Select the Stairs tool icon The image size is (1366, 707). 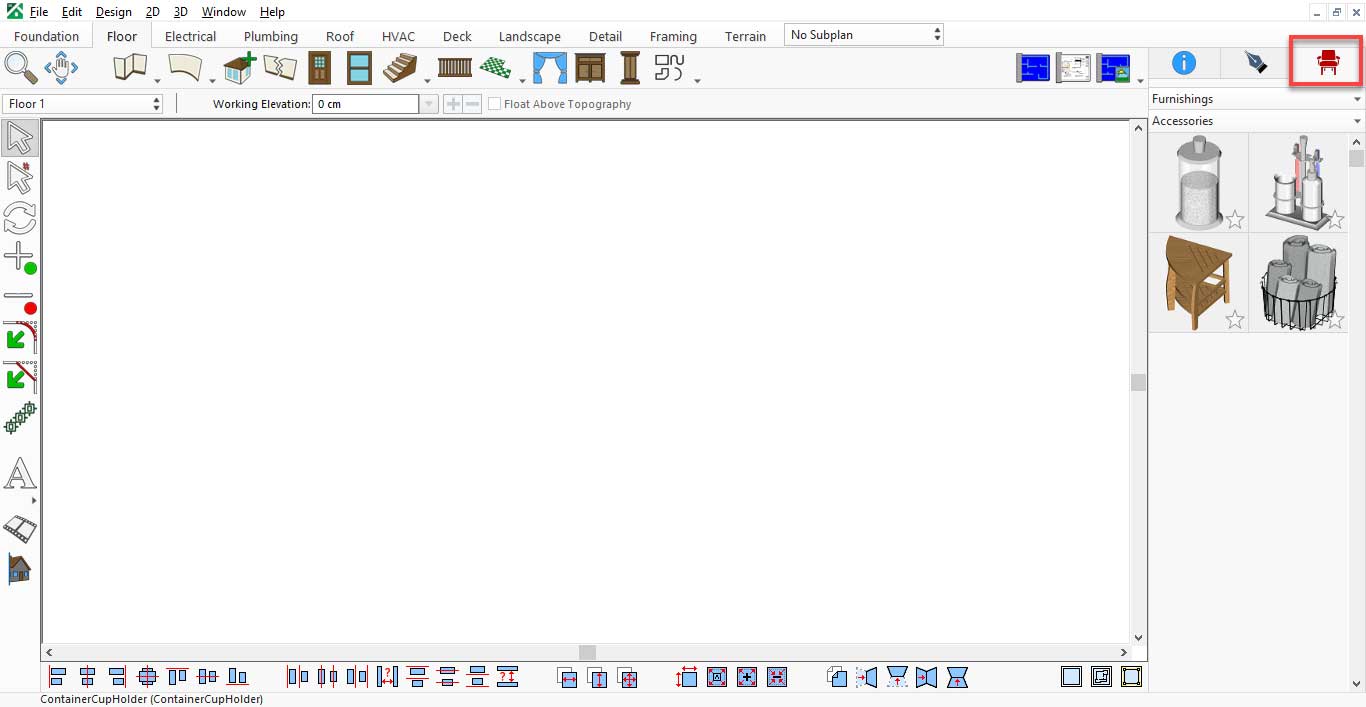400,68
